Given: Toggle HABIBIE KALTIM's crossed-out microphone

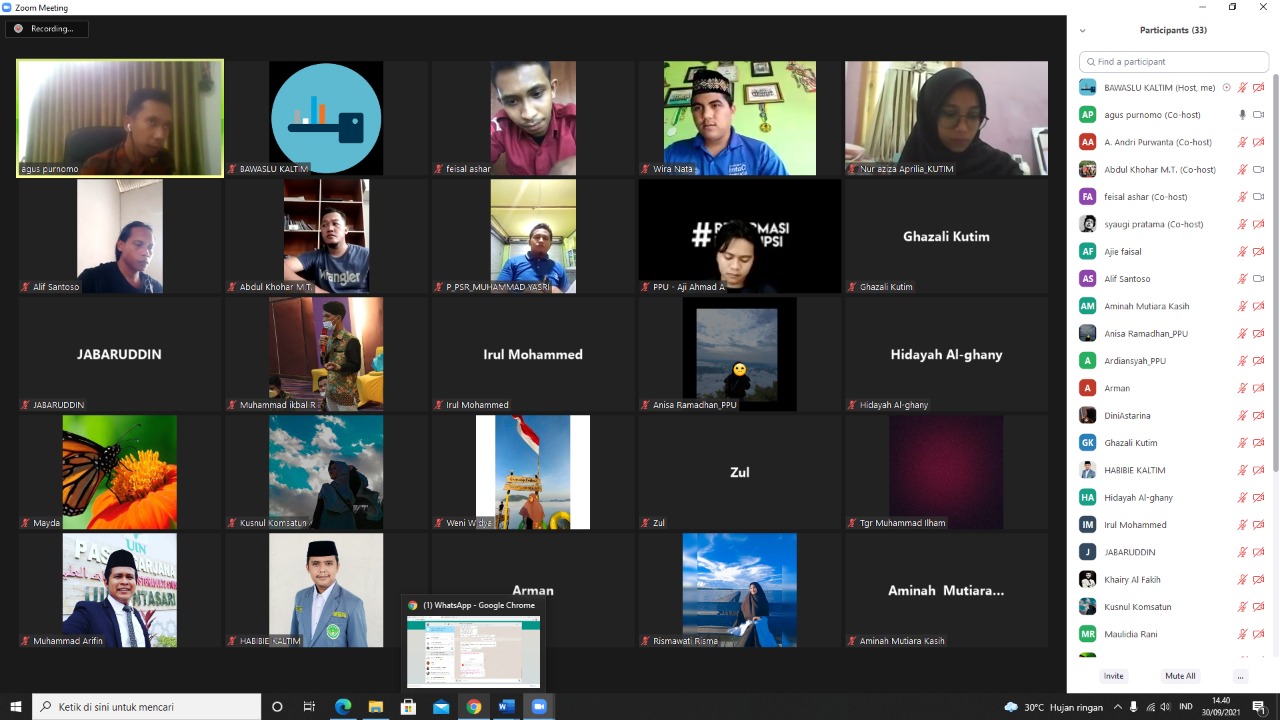Looking at the screenshot, I should [1243, 470].
